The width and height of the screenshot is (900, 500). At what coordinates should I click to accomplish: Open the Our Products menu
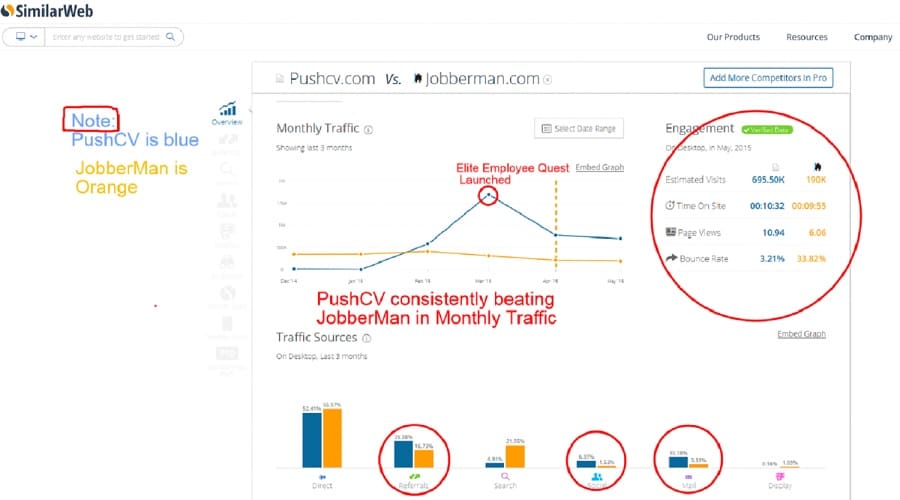click(733, 37)
